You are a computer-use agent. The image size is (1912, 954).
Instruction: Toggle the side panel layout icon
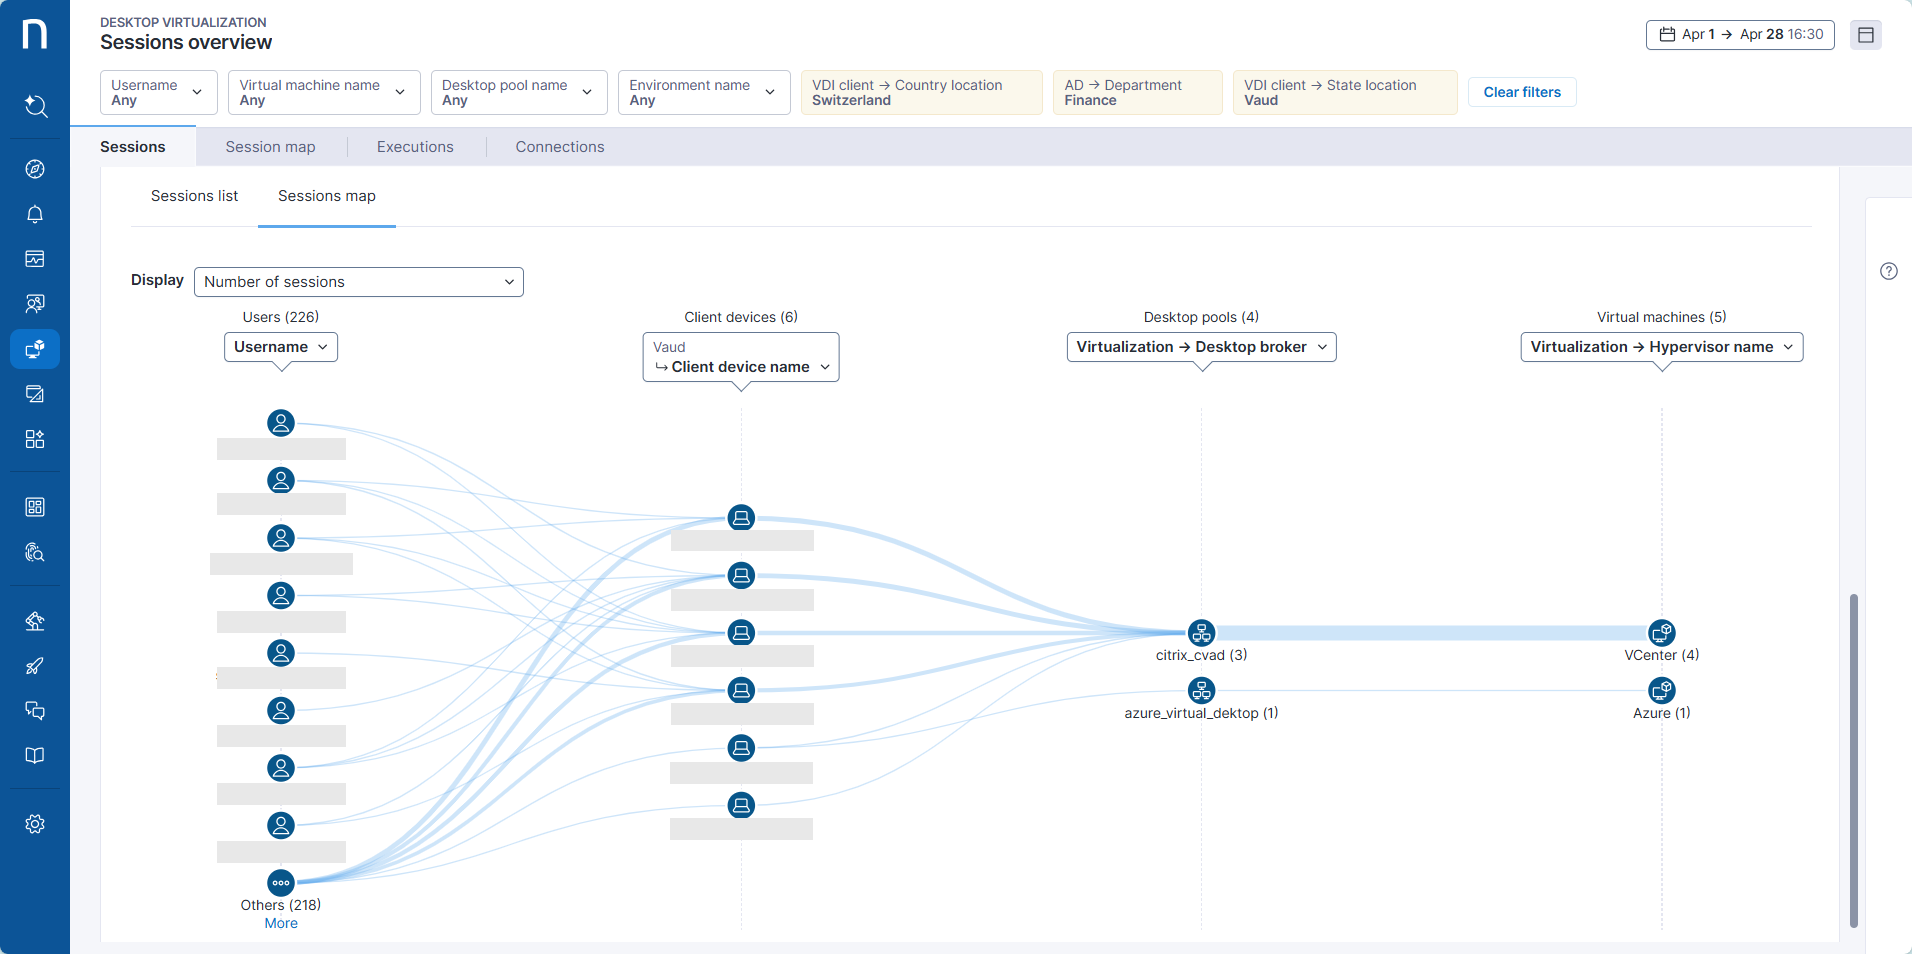tap(1865, 35)
